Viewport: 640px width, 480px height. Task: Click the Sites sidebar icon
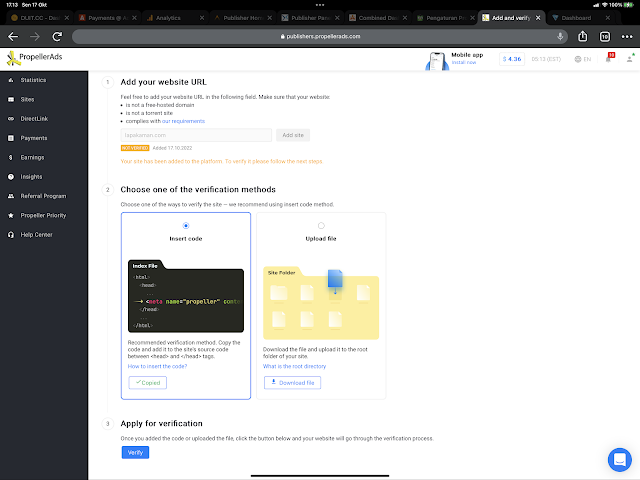point(11,100)
